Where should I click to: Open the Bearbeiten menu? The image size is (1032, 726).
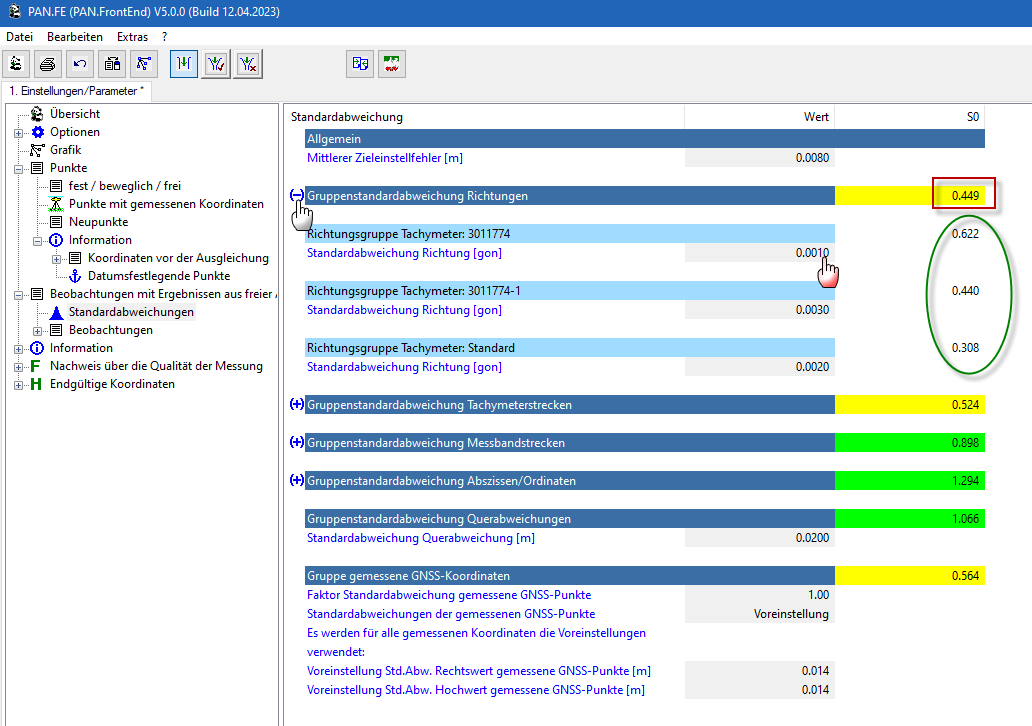pyautogui.click(x=75, y=36)
